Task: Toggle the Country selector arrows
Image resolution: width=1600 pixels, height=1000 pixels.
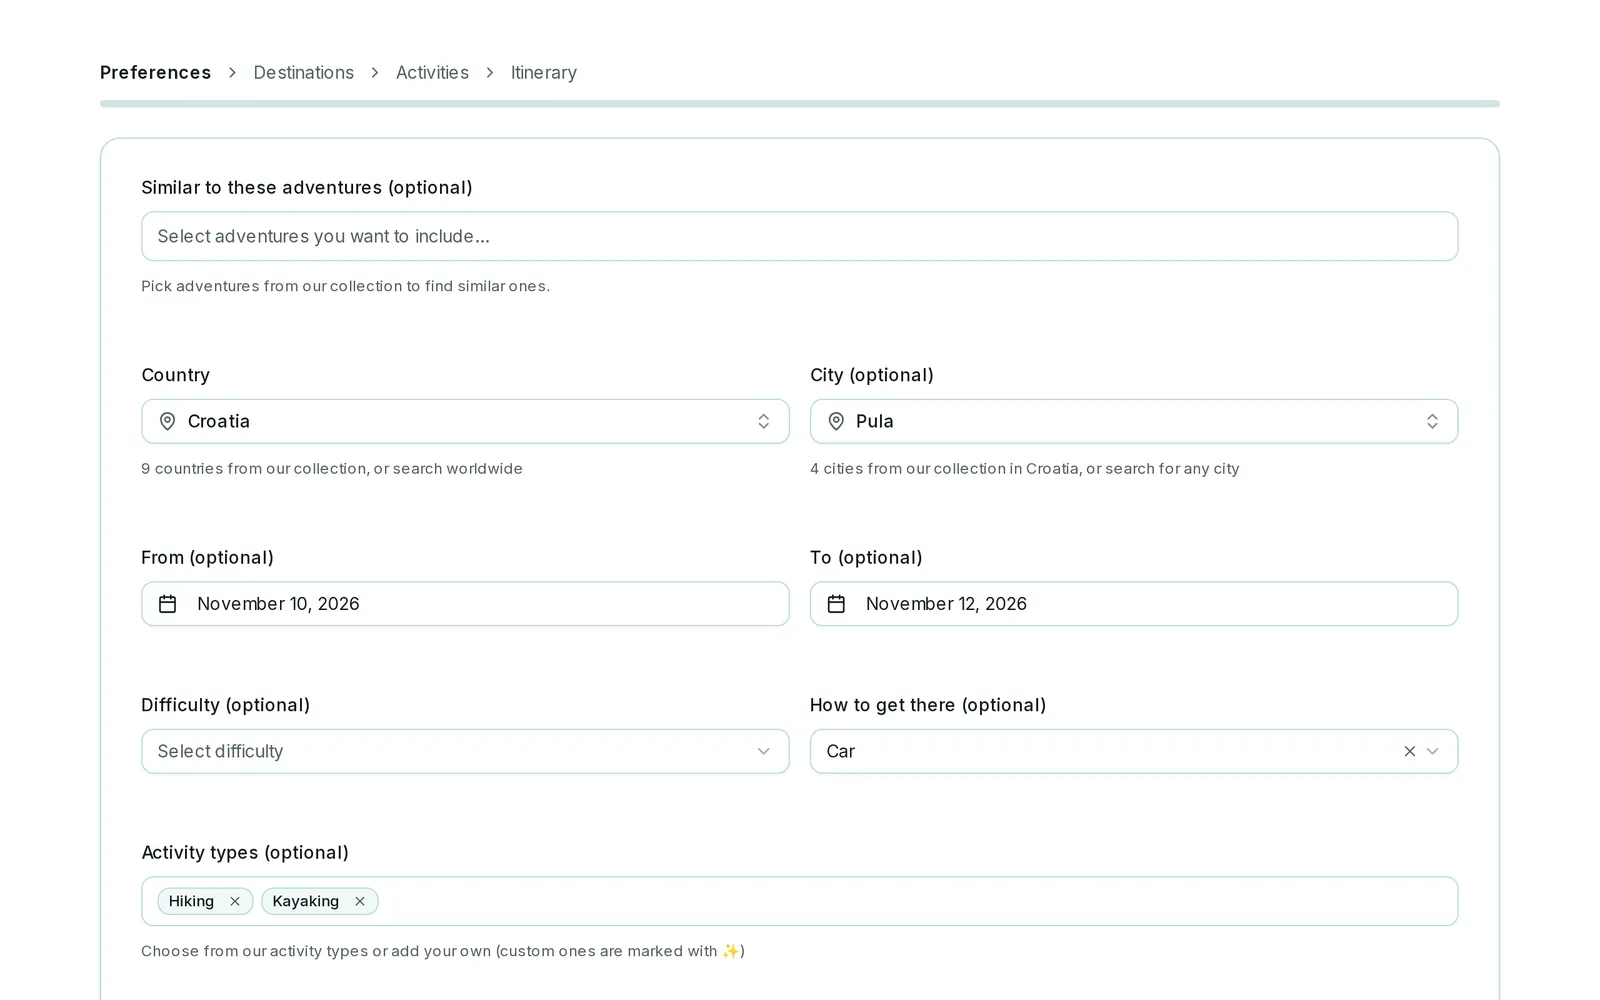Action: click(x=764, y=422)
